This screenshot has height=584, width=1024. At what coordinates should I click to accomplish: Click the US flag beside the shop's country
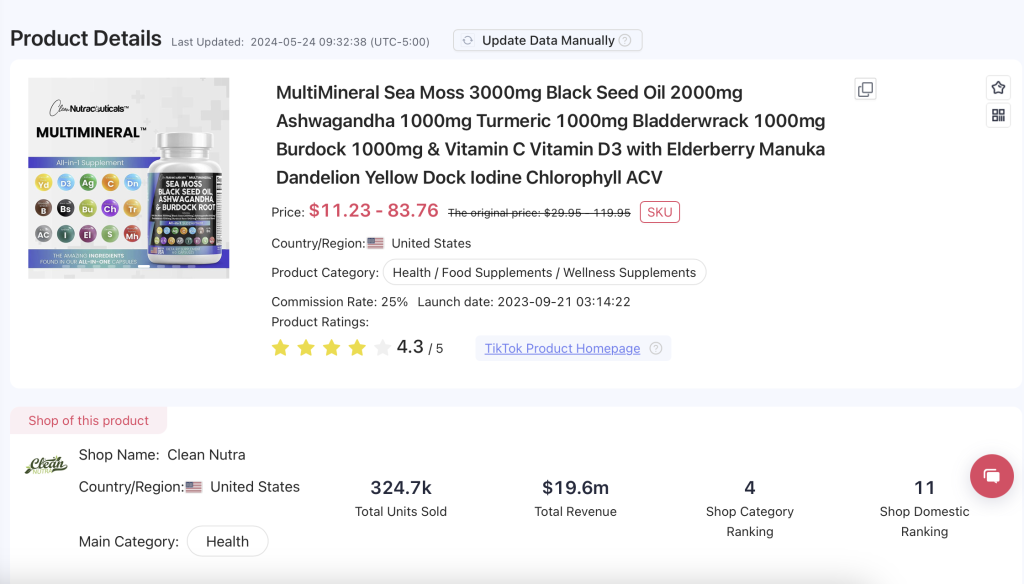pos(193,487)
